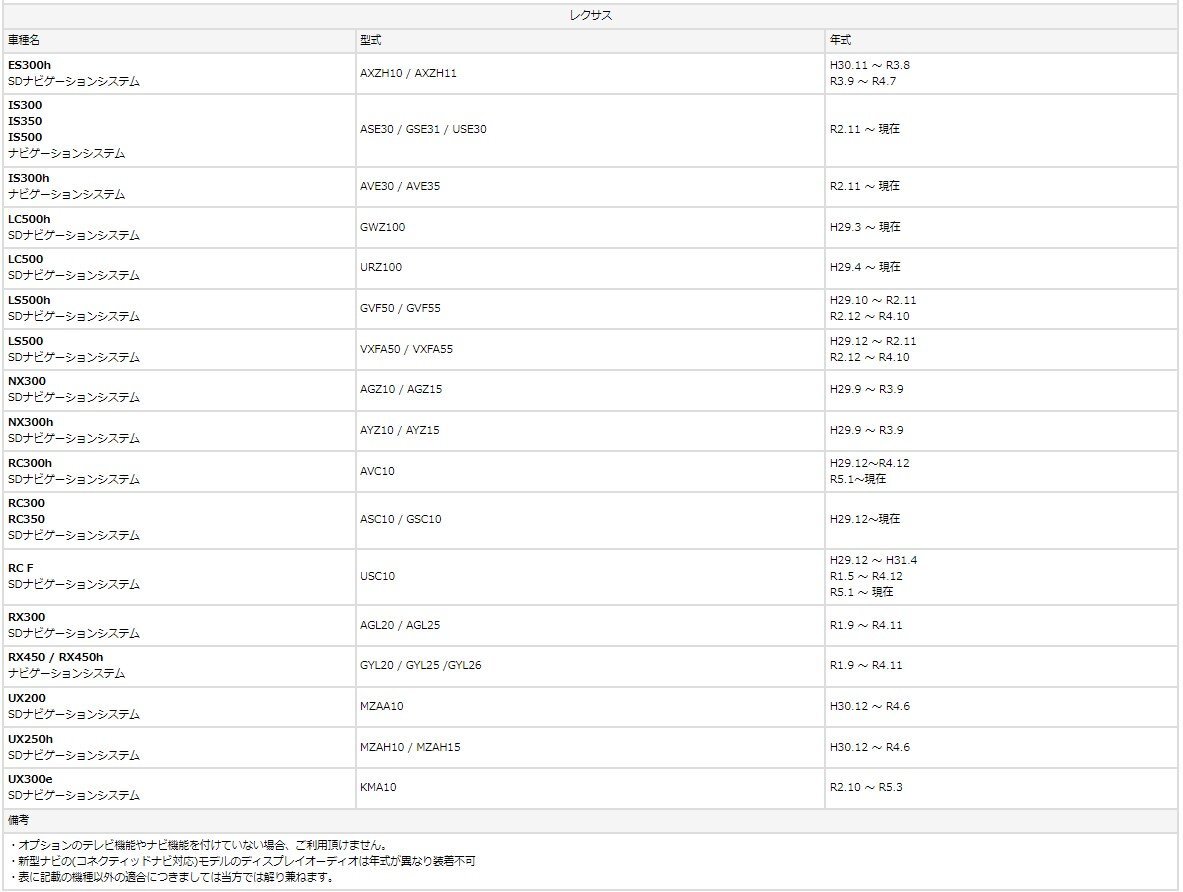Click model code AXZH10 / AXZH11

click(408, 73)
